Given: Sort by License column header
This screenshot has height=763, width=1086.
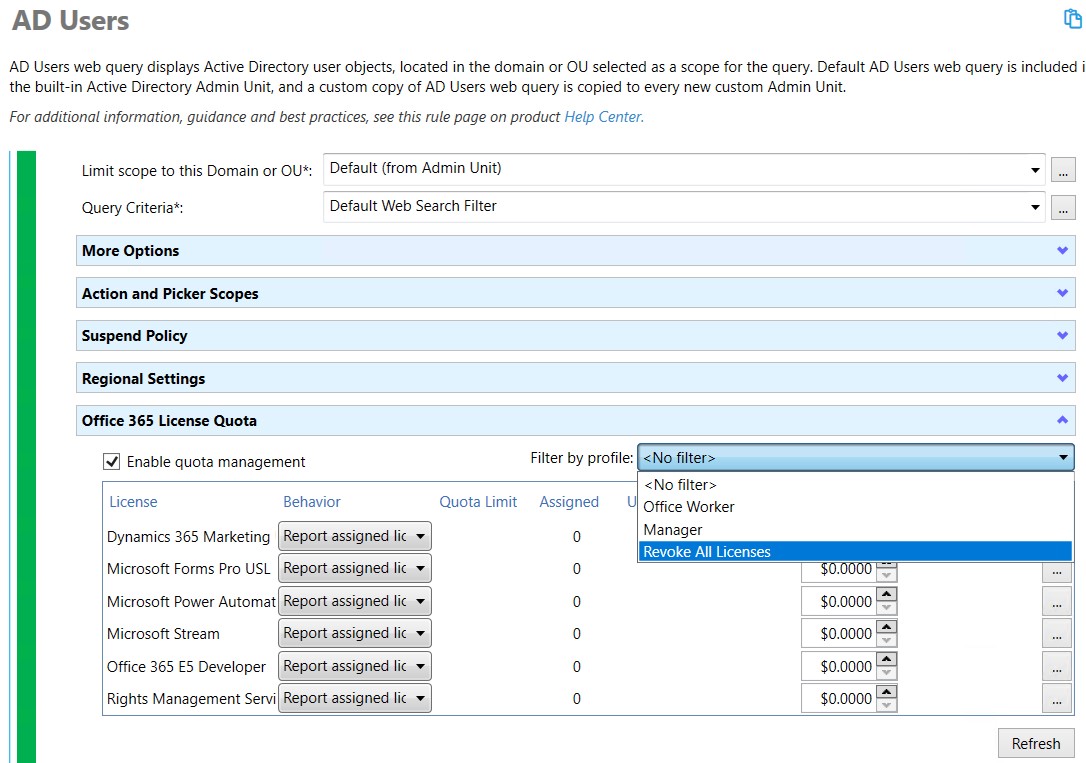Looking at the screenshot, I should (133, 502).
